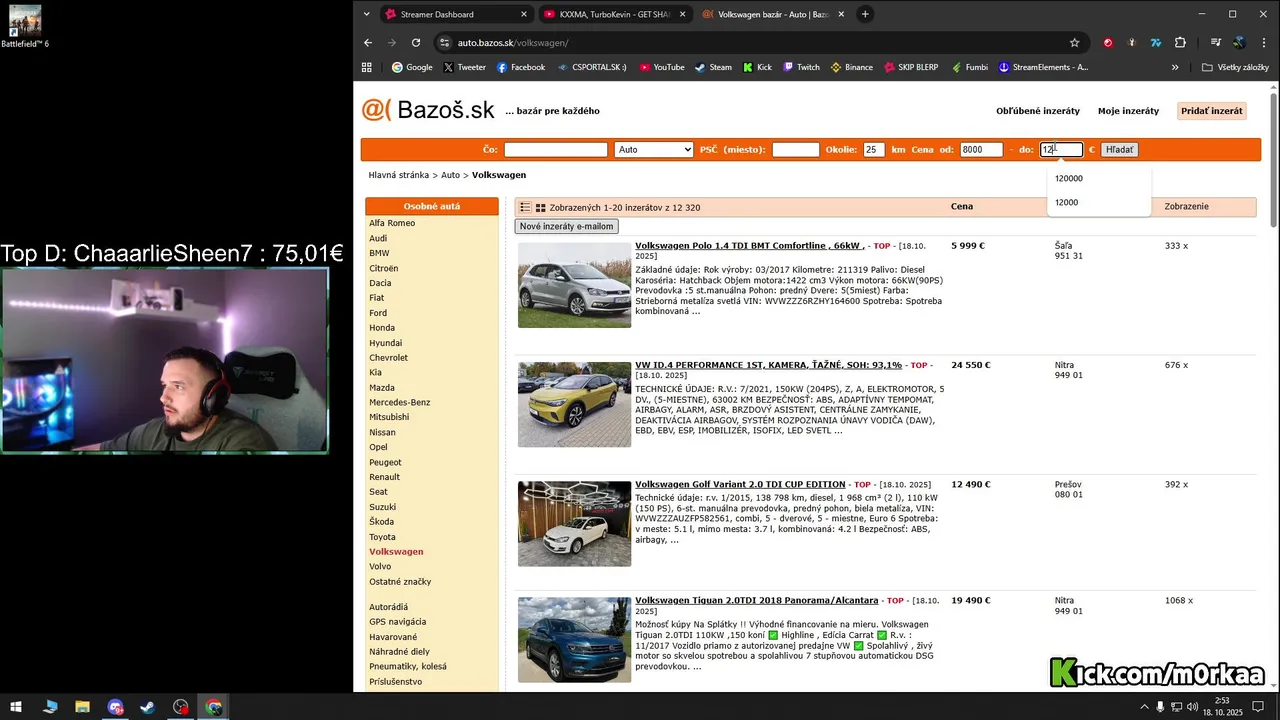The image size is (1280, 720).
Task: Open the Volkswagen Polo 1.4 TDI listing title
Action: (x=750, y=245)
